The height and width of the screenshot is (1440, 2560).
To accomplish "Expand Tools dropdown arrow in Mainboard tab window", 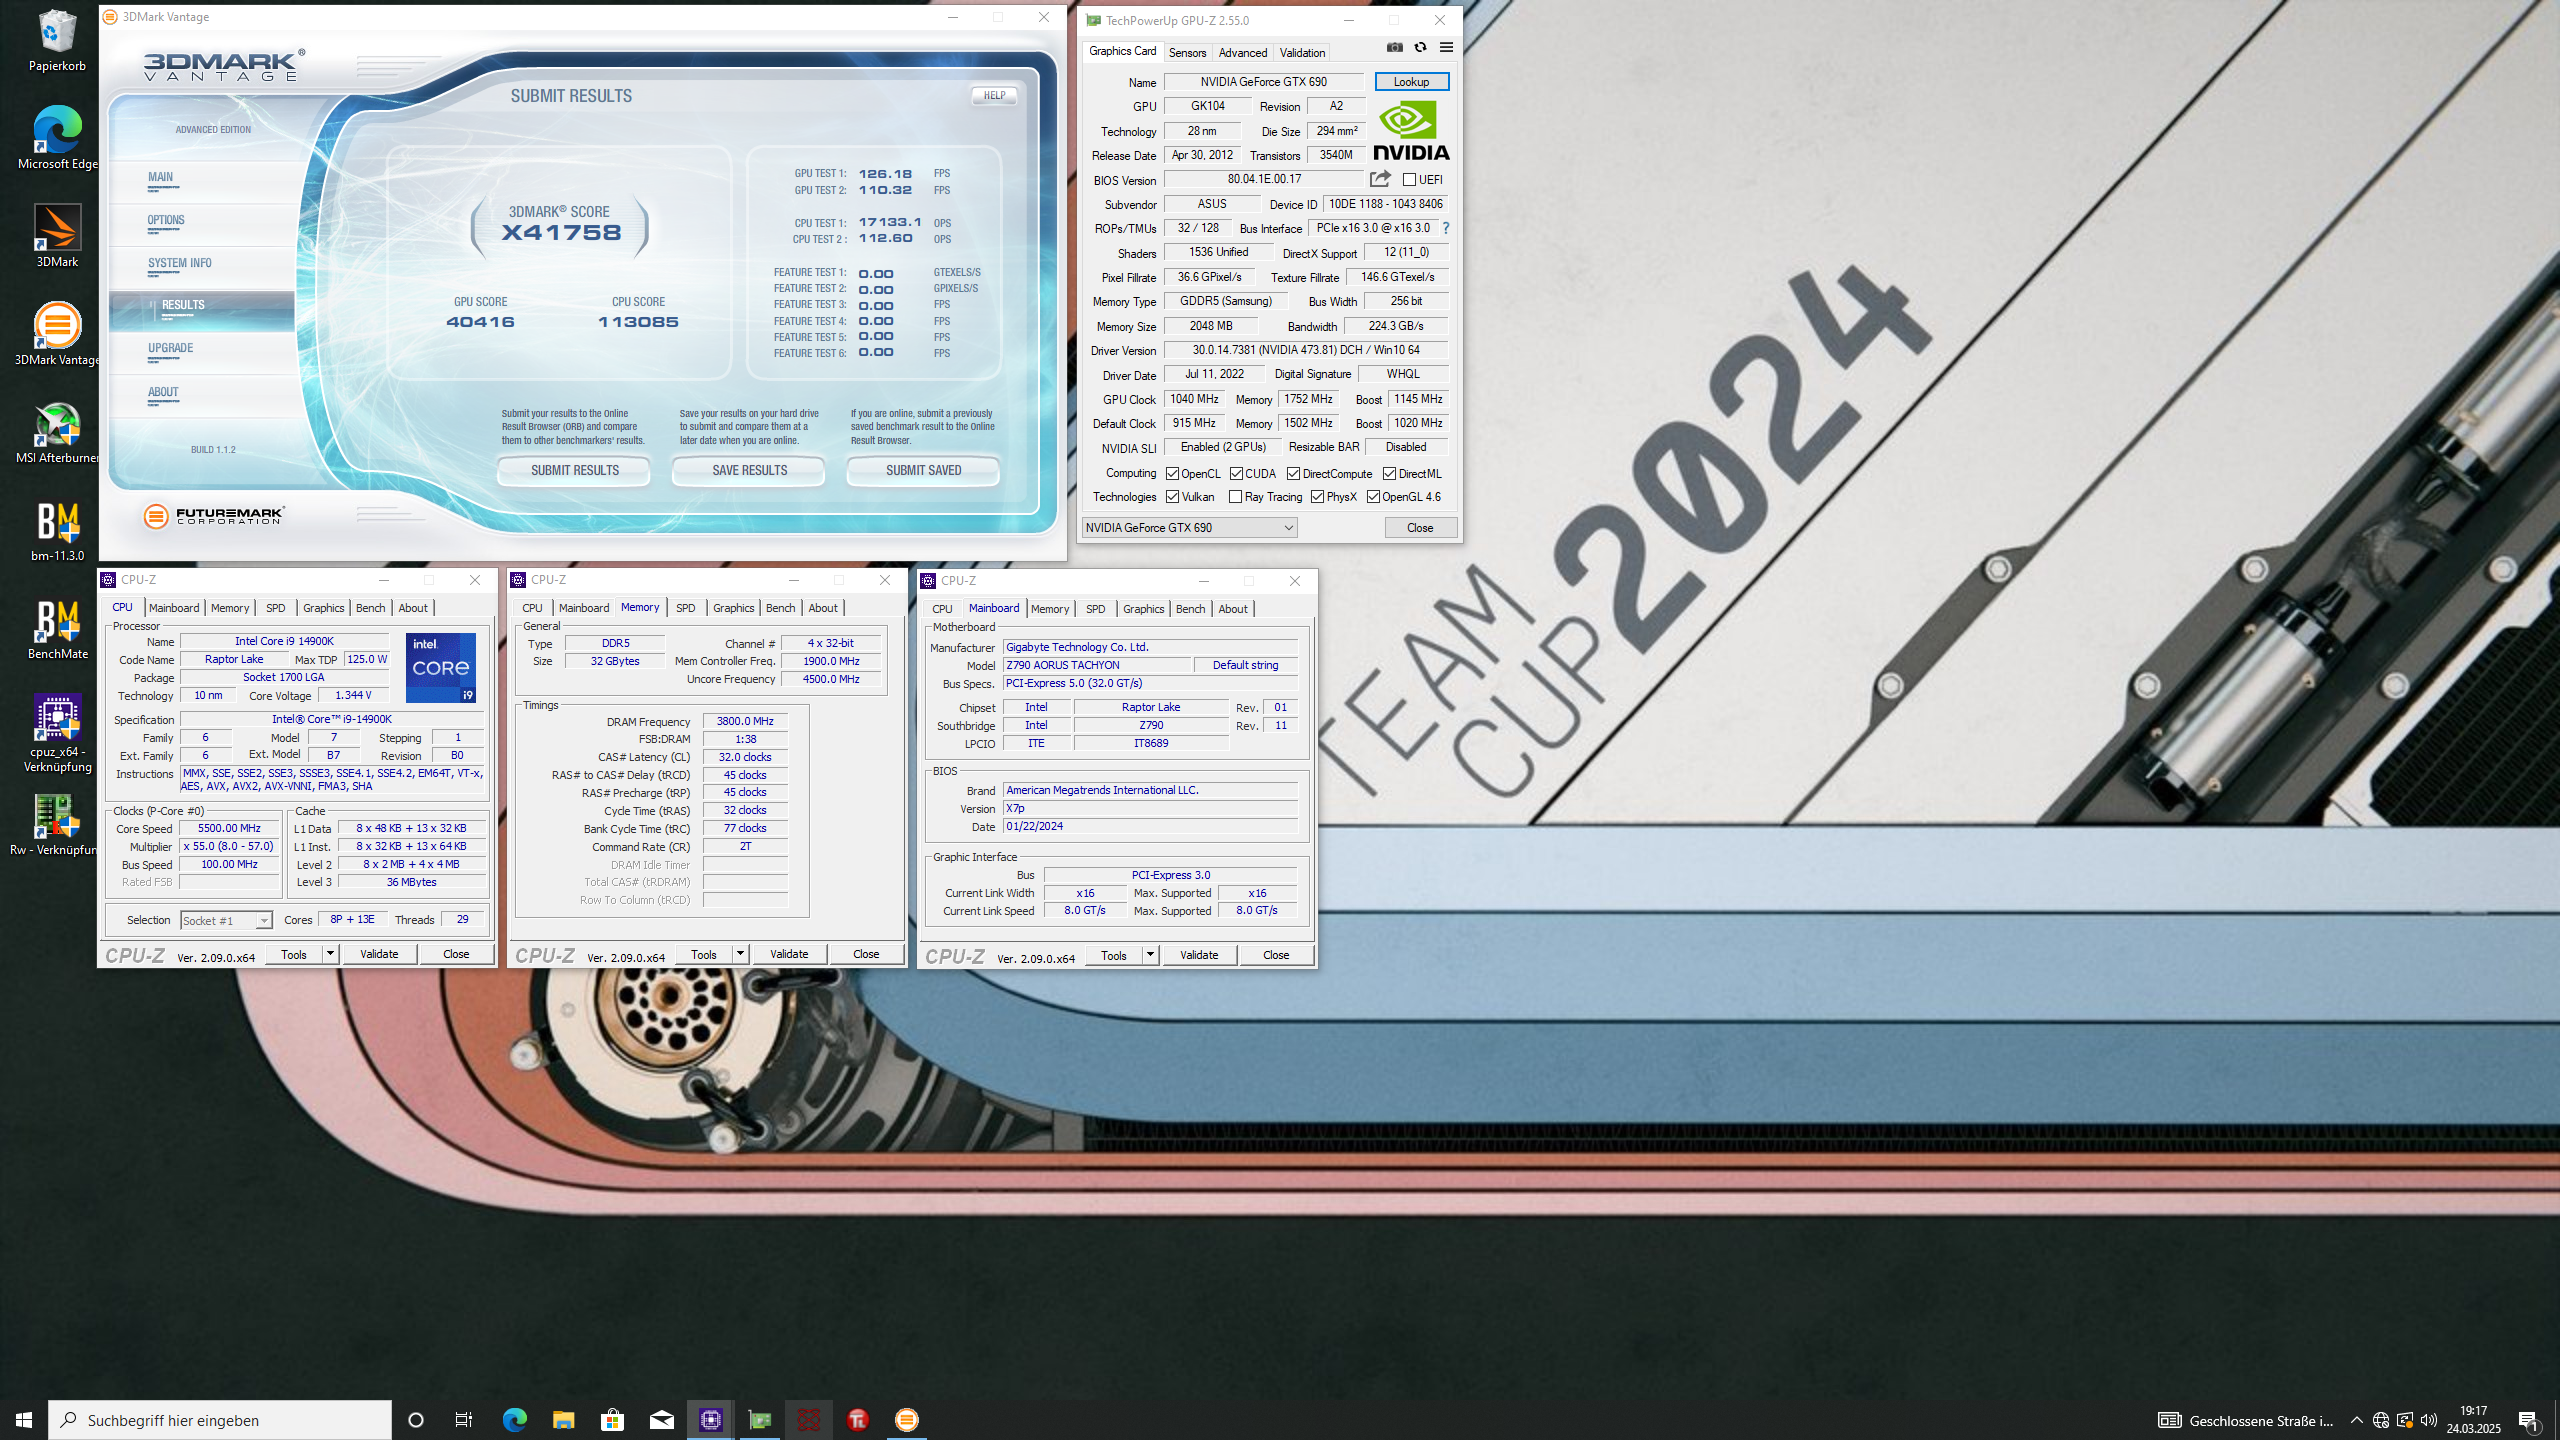I will [1150, 955].
